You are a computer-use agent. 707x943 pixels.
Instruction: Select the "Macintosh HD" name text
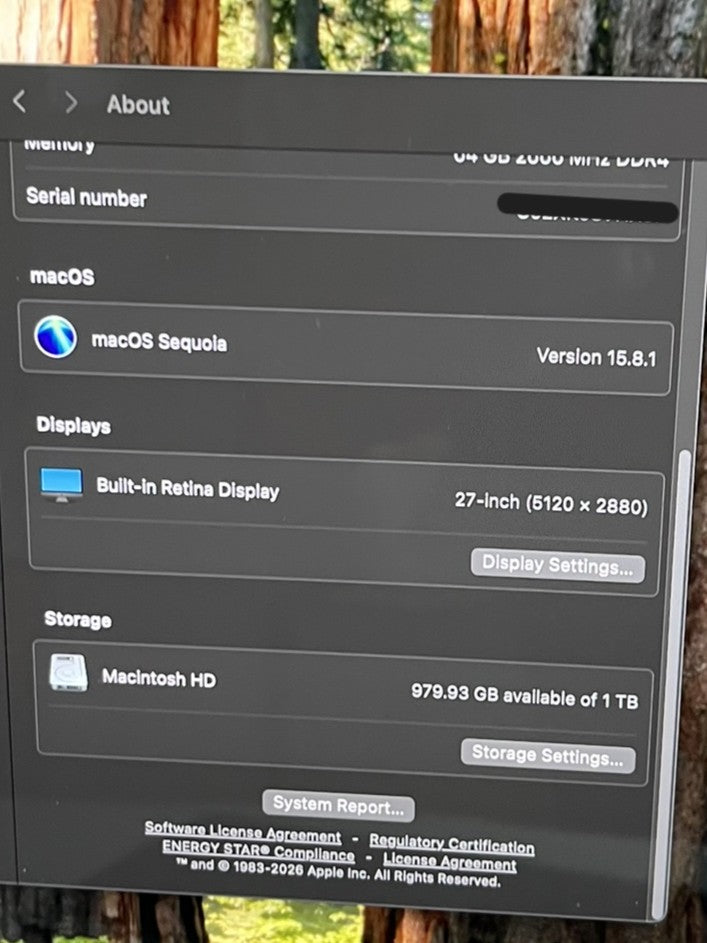pos(159,678)
